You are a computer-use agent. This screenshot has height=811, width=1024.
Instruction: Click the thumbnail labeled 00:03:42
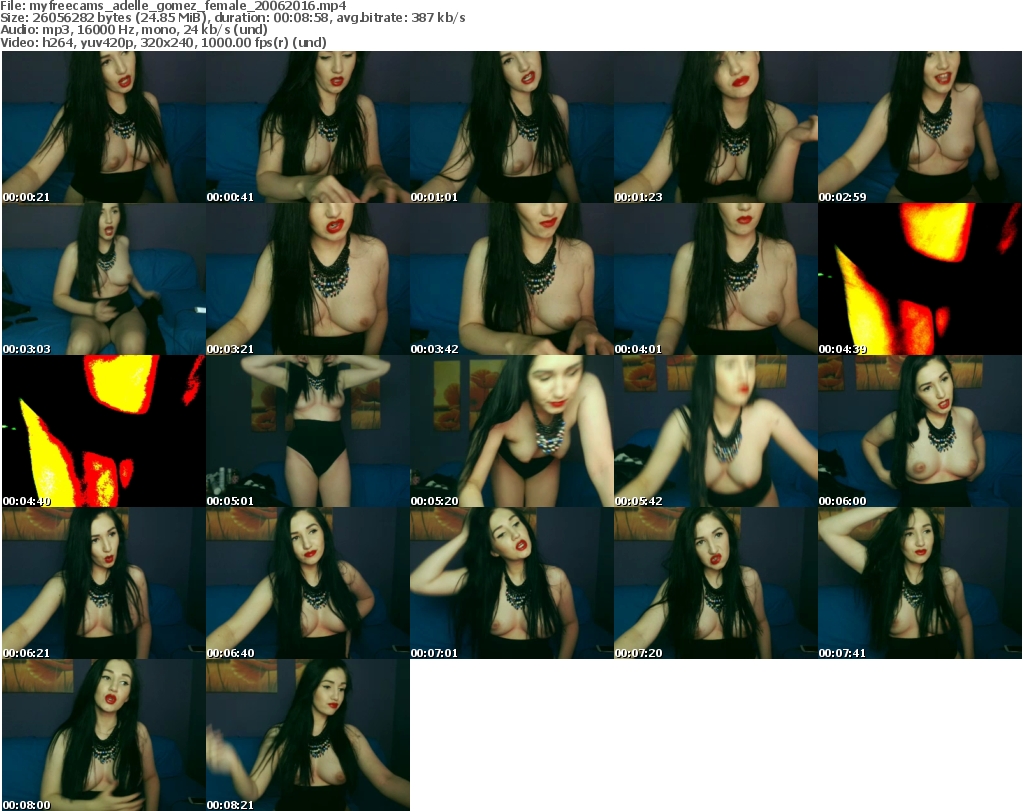(511, 279)
